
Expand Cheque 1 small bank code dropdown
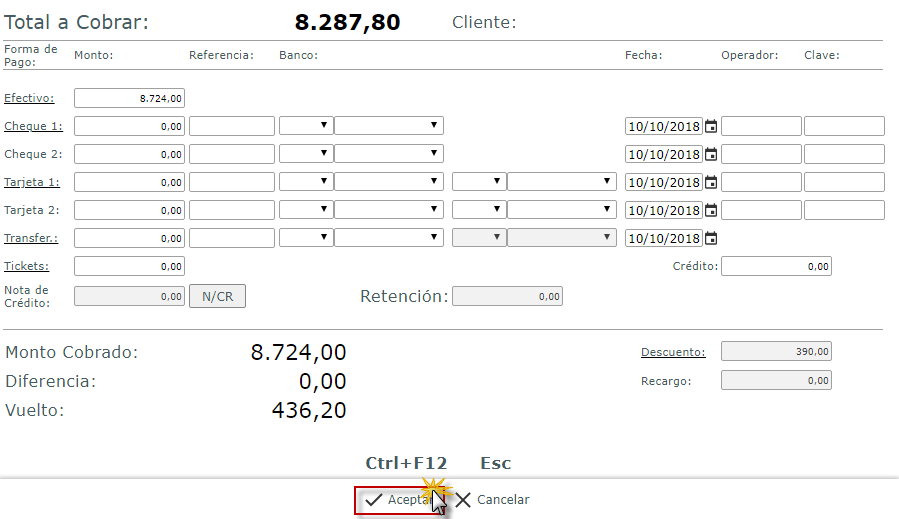[306, 126]
